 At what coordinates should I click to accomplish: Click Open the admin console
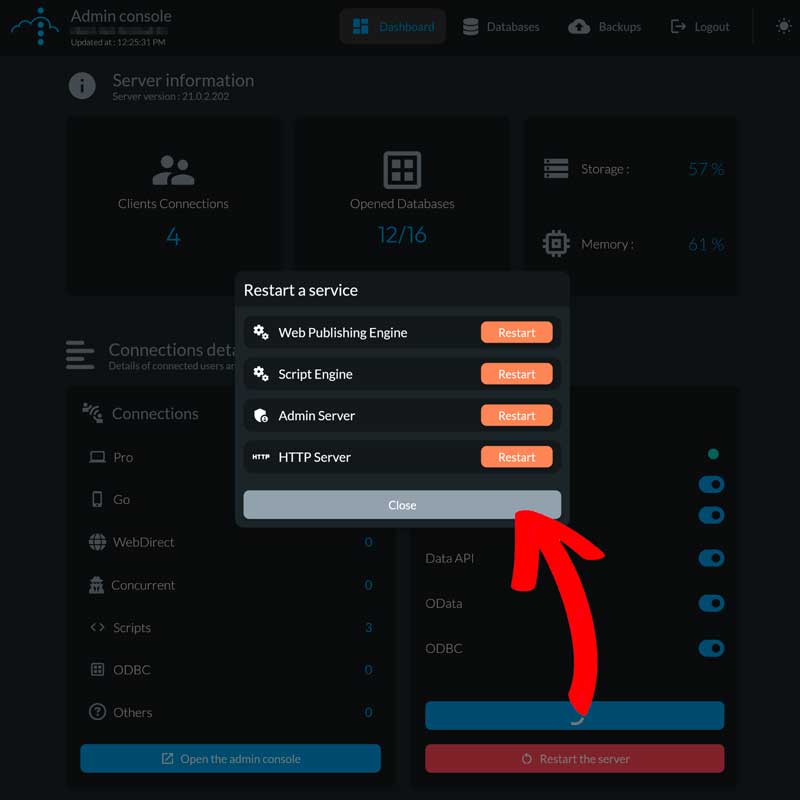tap(230, 759)
